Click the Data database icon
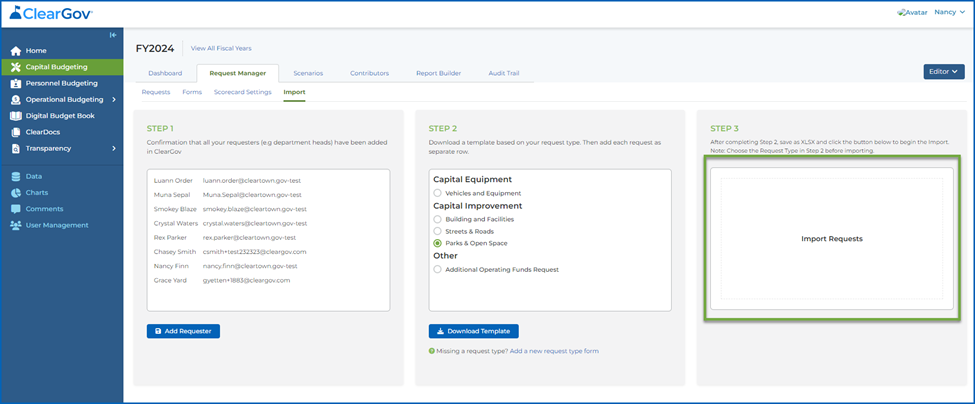Image resolution: width=975 pixels, height=404 pixels. 16,177
